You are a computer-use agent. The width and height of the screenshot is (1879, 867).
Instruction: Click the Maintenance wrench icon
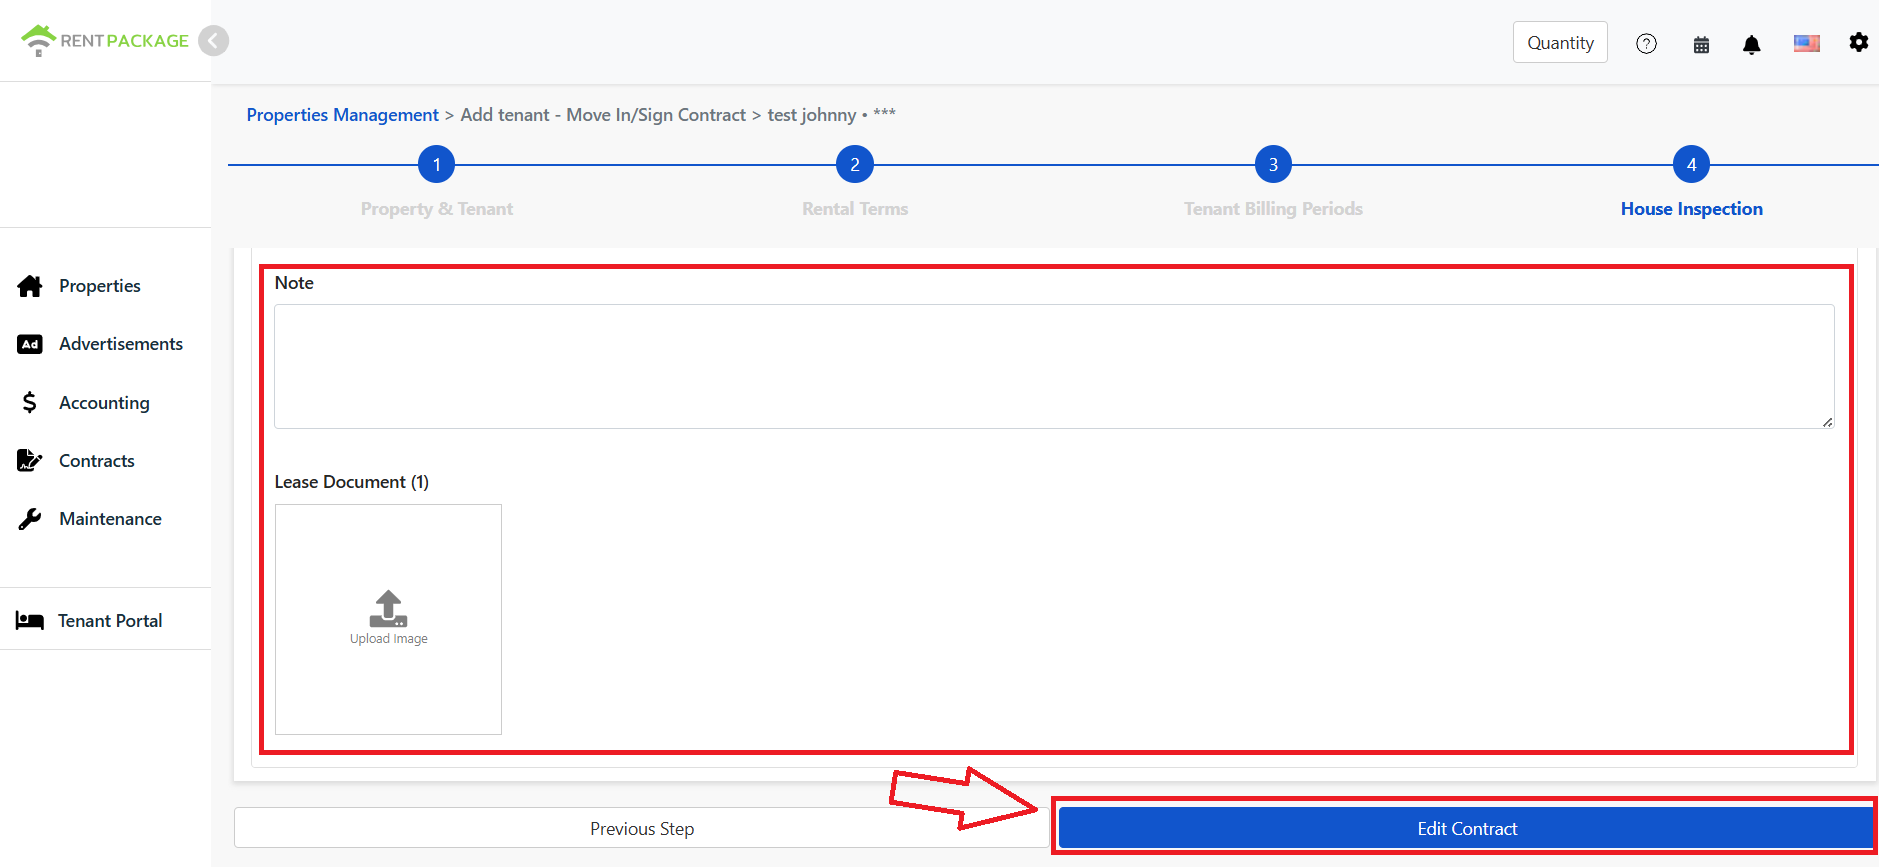pos(30,519)
